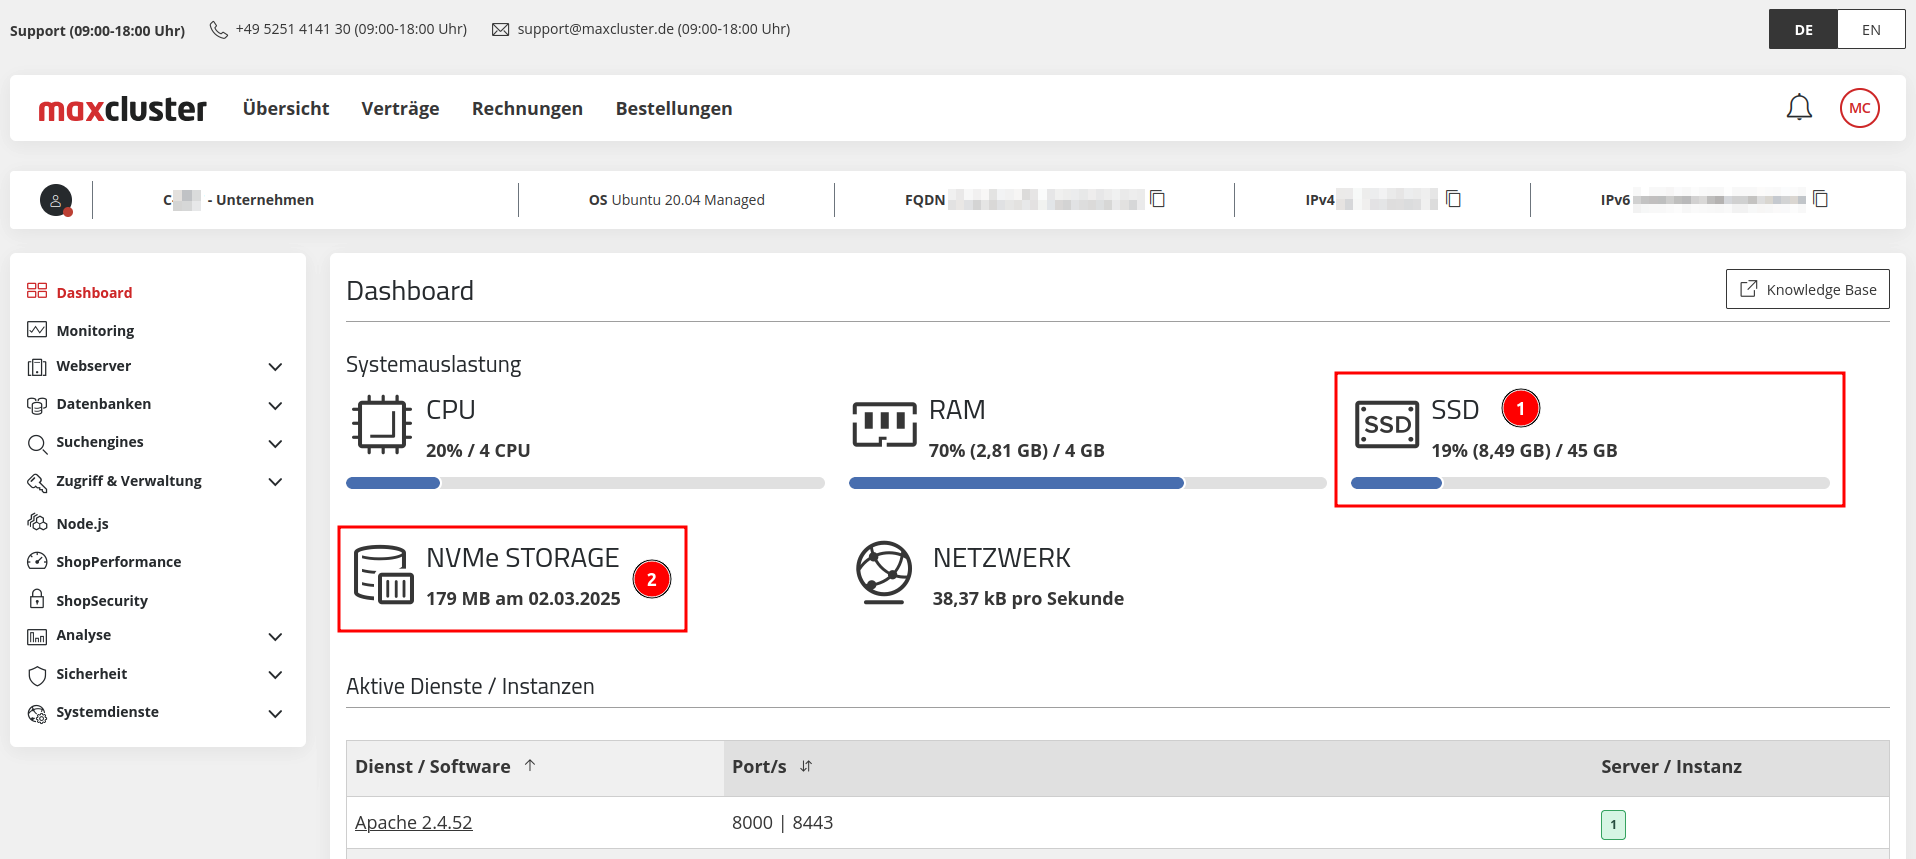This screenshot has height=859, width=1916.
Task: Copy the IPv6 address via copy icon
Action: 1820,199
